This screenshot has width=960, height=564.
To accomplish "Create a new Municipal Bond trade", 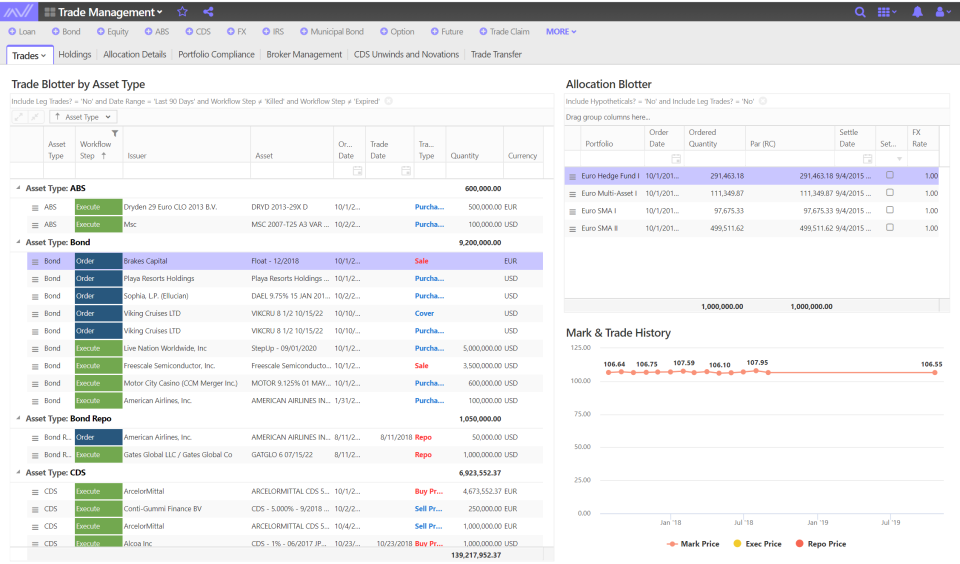I will click(x=331, y=31).
